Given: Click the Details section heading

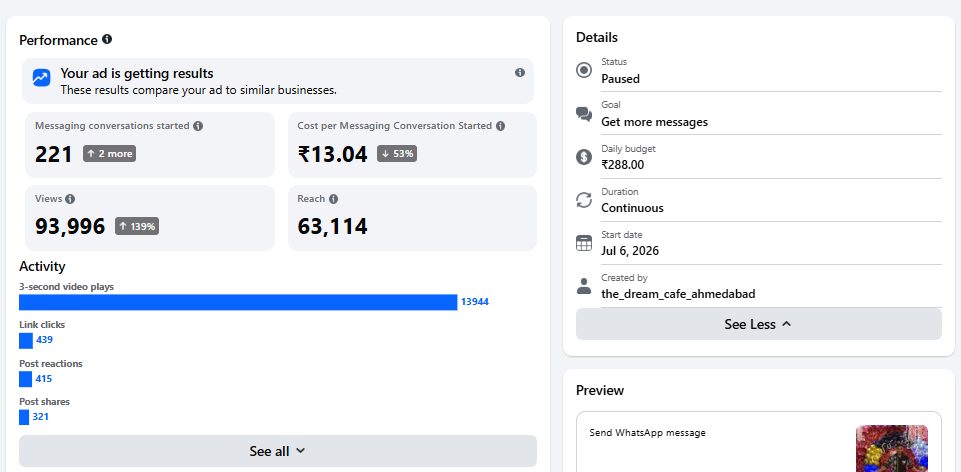Looking at the screenshot, I should (597, 37).
